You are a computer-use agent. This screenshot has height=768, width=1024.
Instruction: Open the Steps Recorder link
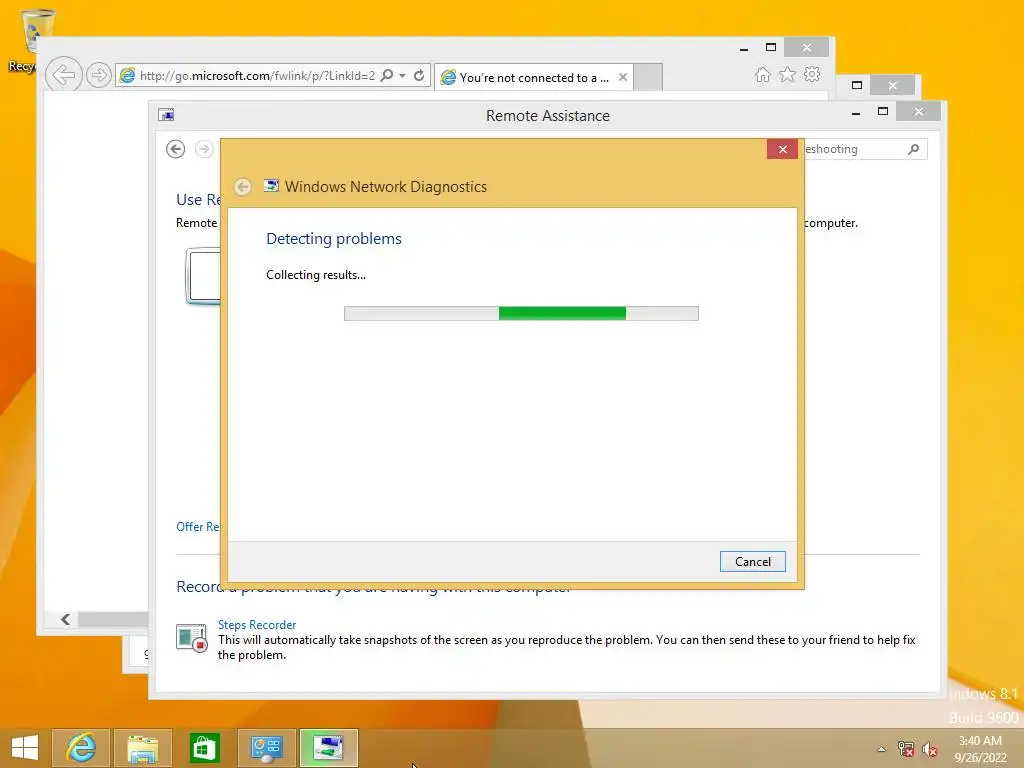[x=257, y=625]
